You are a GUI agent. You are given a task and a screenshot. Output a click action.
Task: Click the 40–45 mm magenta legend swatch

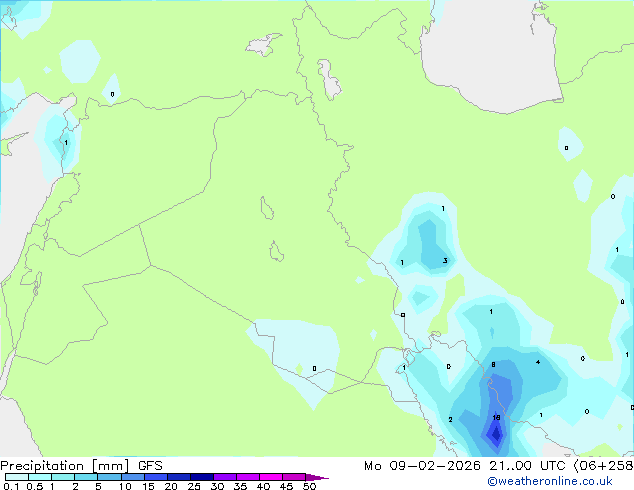(271, 477)
